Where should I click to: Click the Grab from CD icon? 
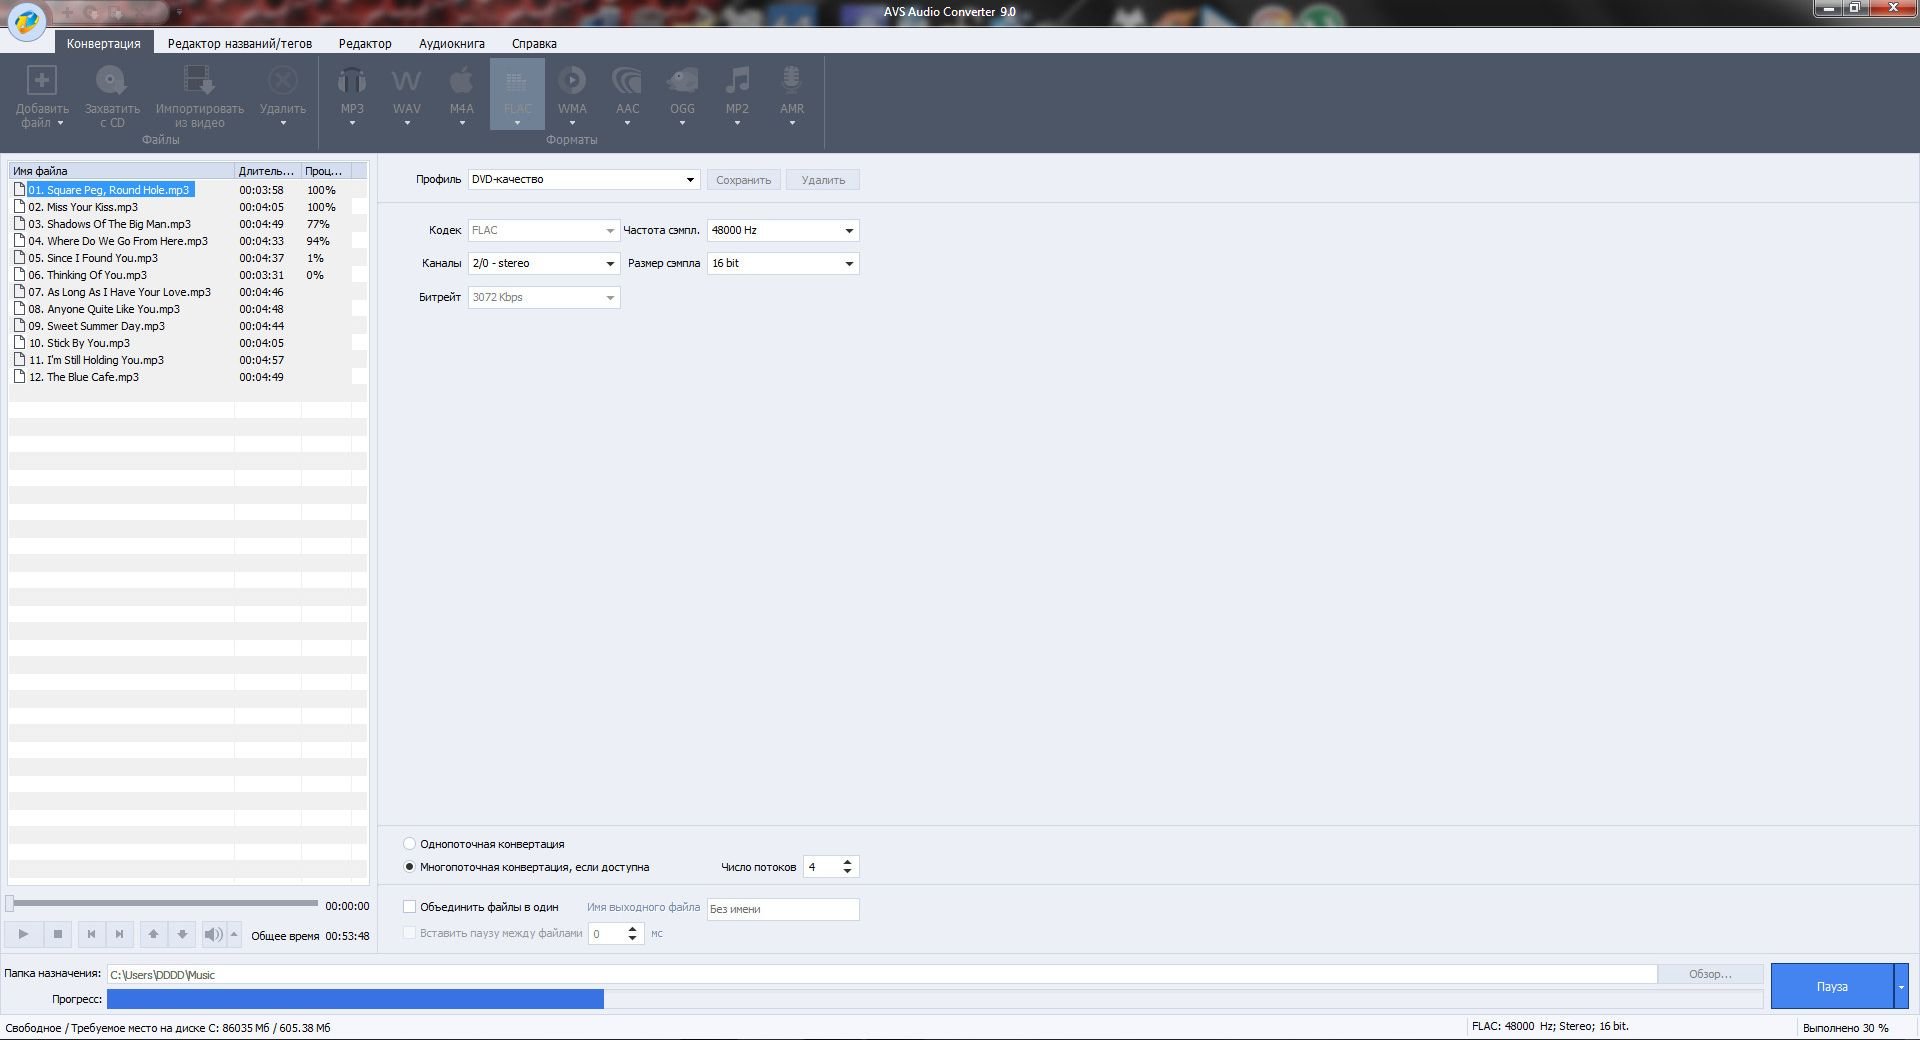(111, 82)
